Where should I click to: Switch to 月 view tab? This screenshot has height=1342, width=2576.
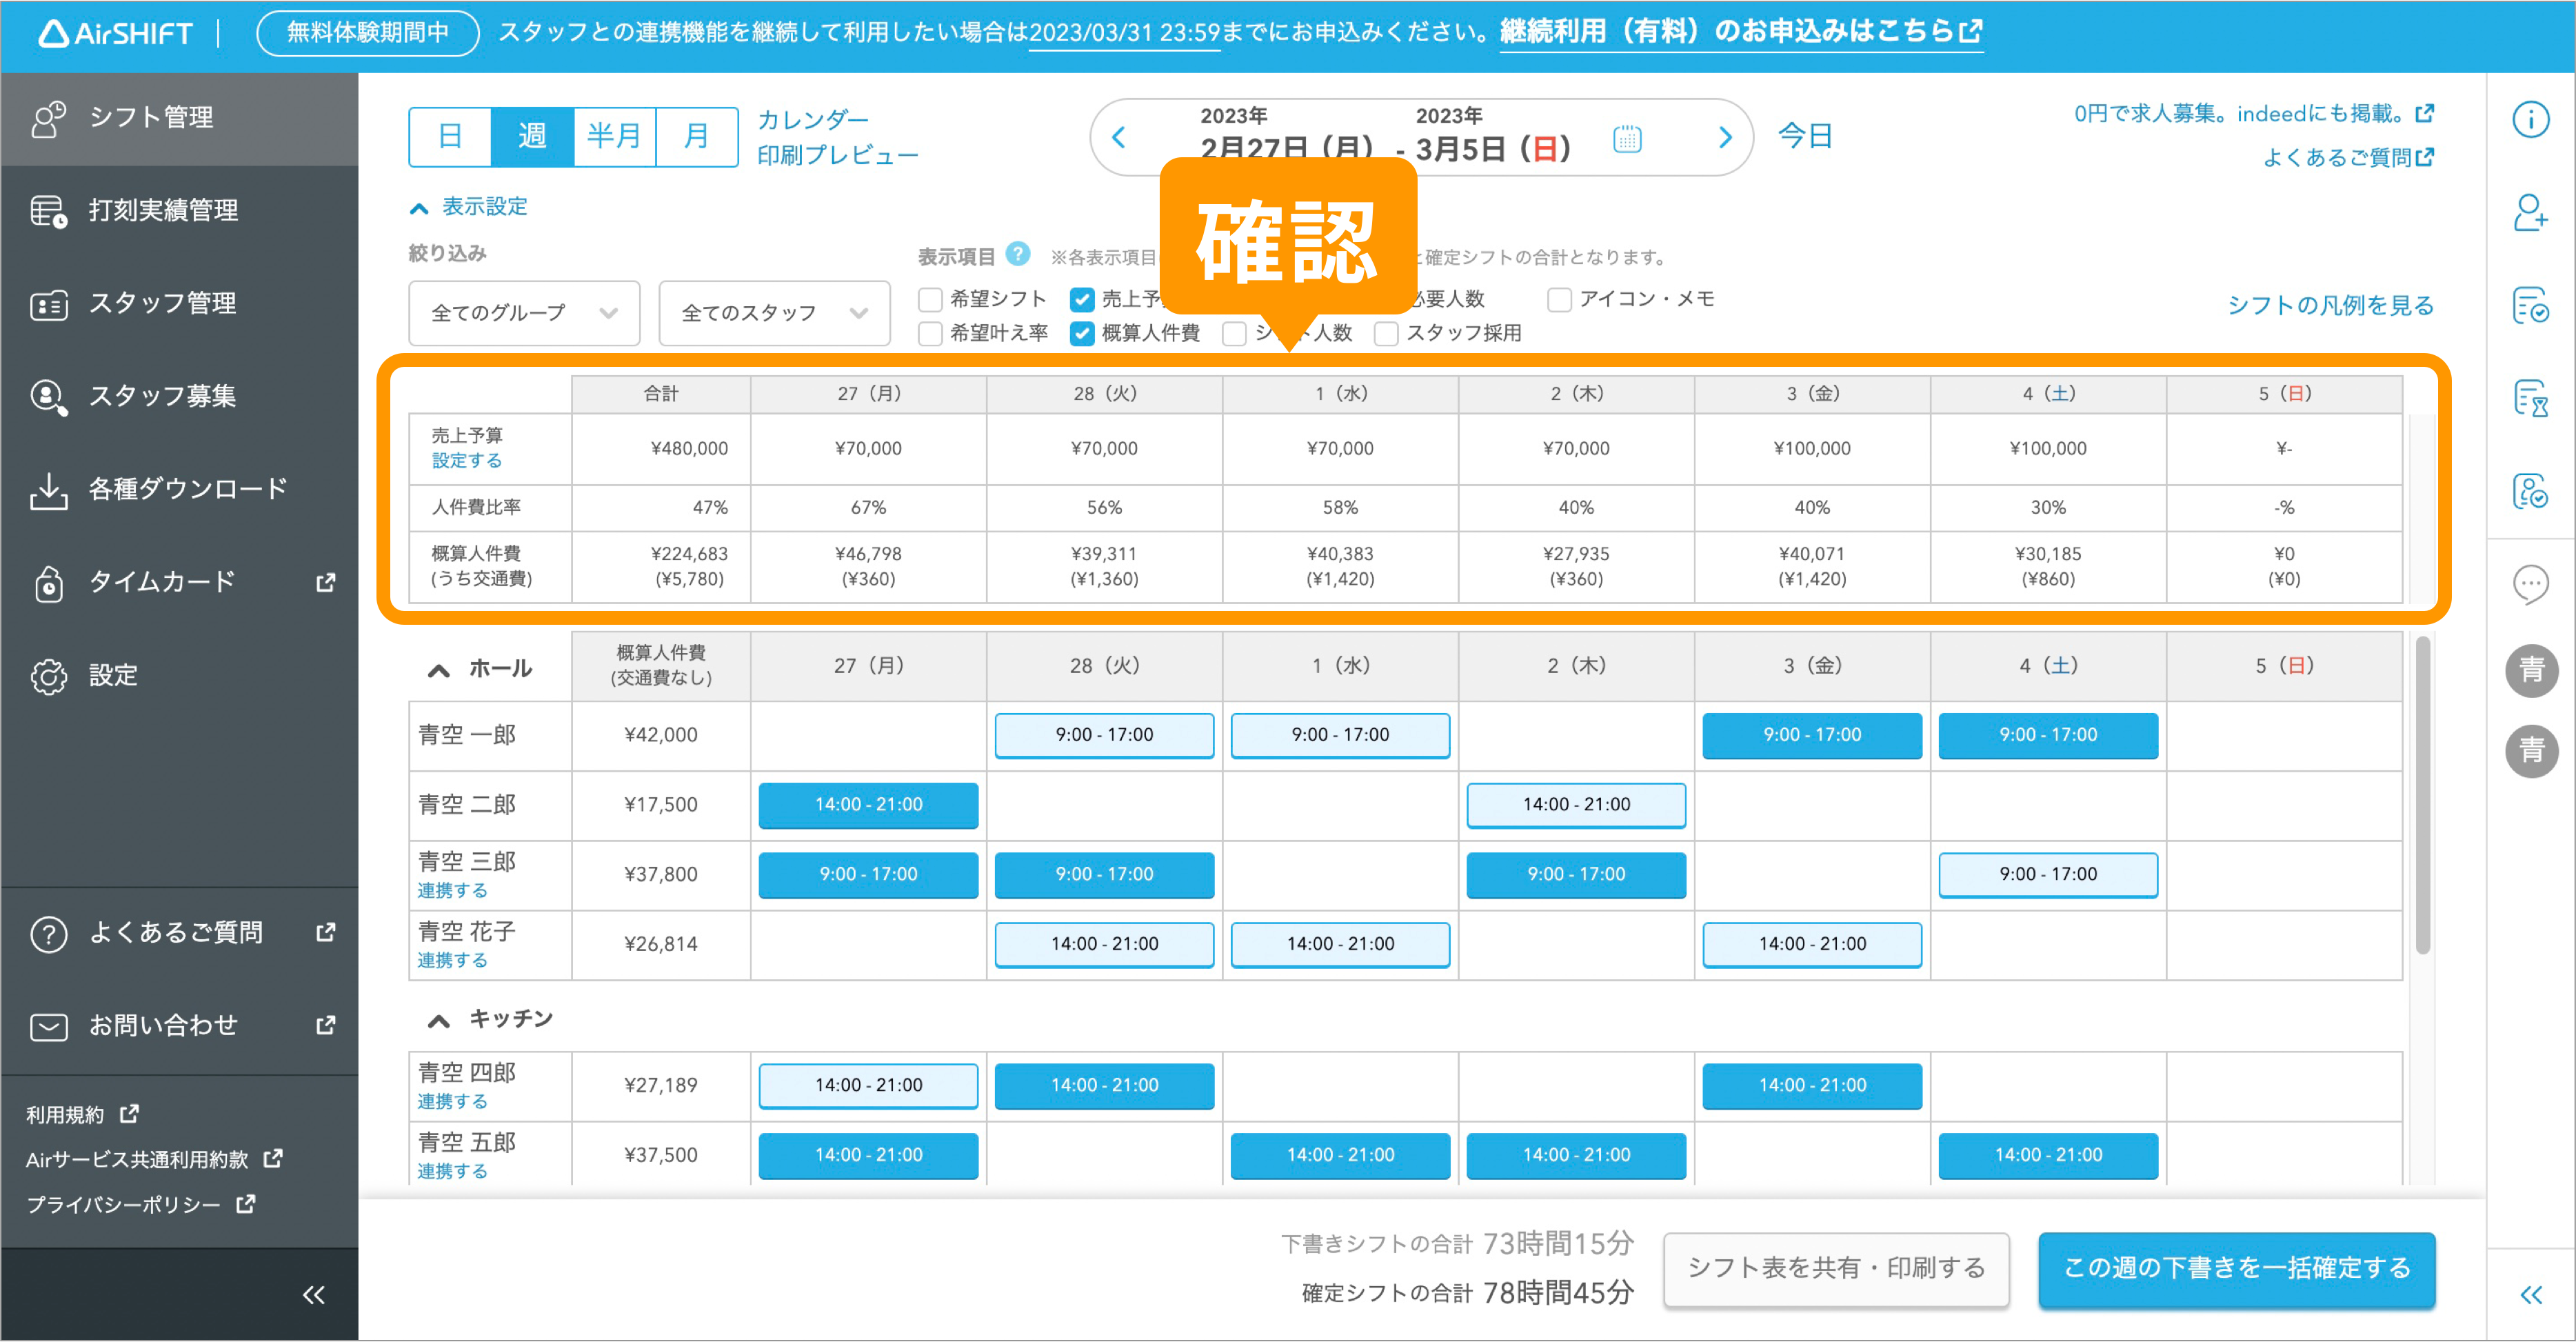[x=696, y=136]
